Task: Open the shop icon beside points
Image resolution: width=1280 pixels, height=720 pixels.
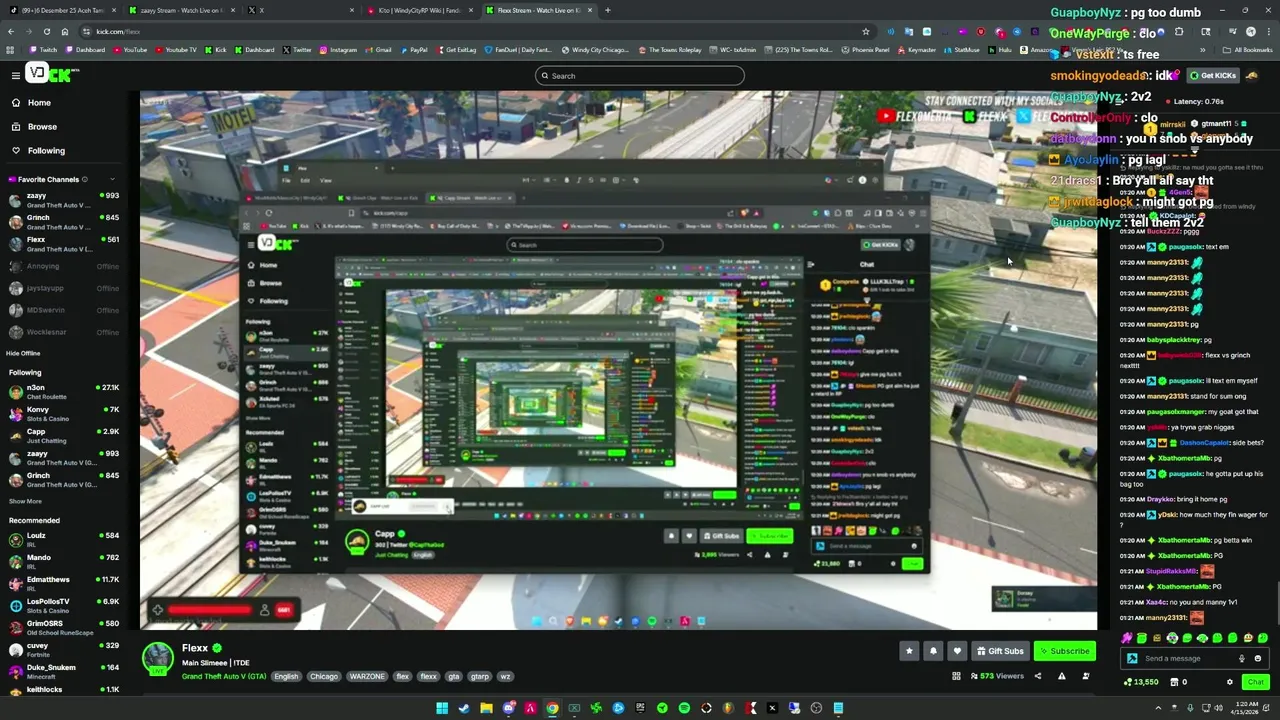Action: pos(1172,682)
